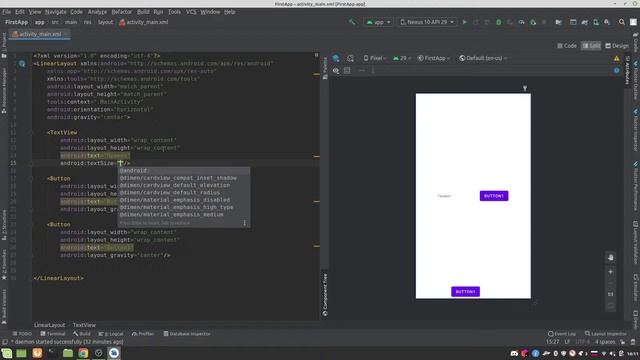Viewport: 640px width, 360px height.
Task: Click the Attach Debugger to process icon
Action: pos(533,22)
